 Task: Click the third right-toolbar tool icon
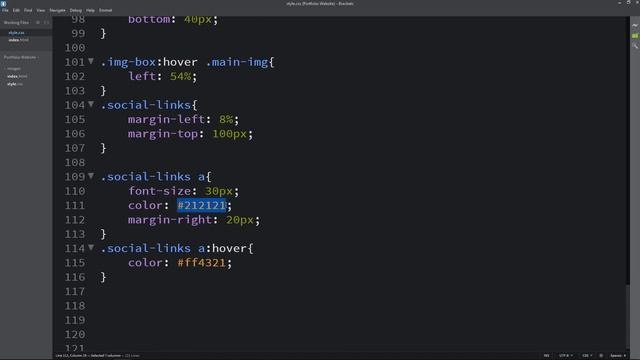point(635,46)
